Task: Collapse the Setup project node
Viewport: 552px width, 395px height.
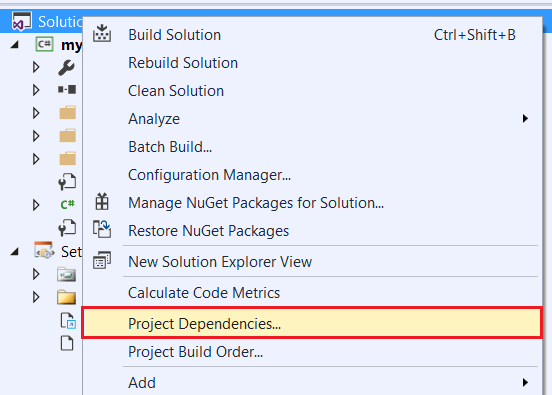Action: point(14,251)
